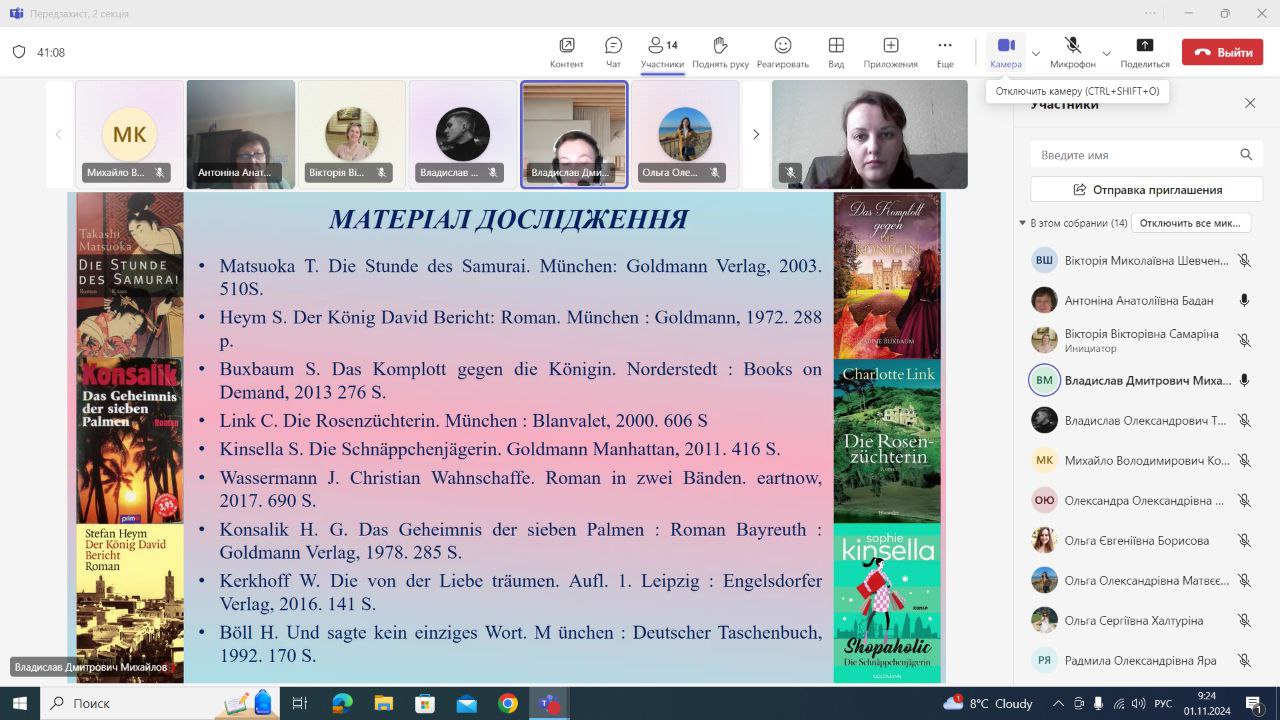Click mic icon for Михайло Володимирович Ко...
Image resolution: width=1280 pixels, height=720 pixels.
[1244, 460]
